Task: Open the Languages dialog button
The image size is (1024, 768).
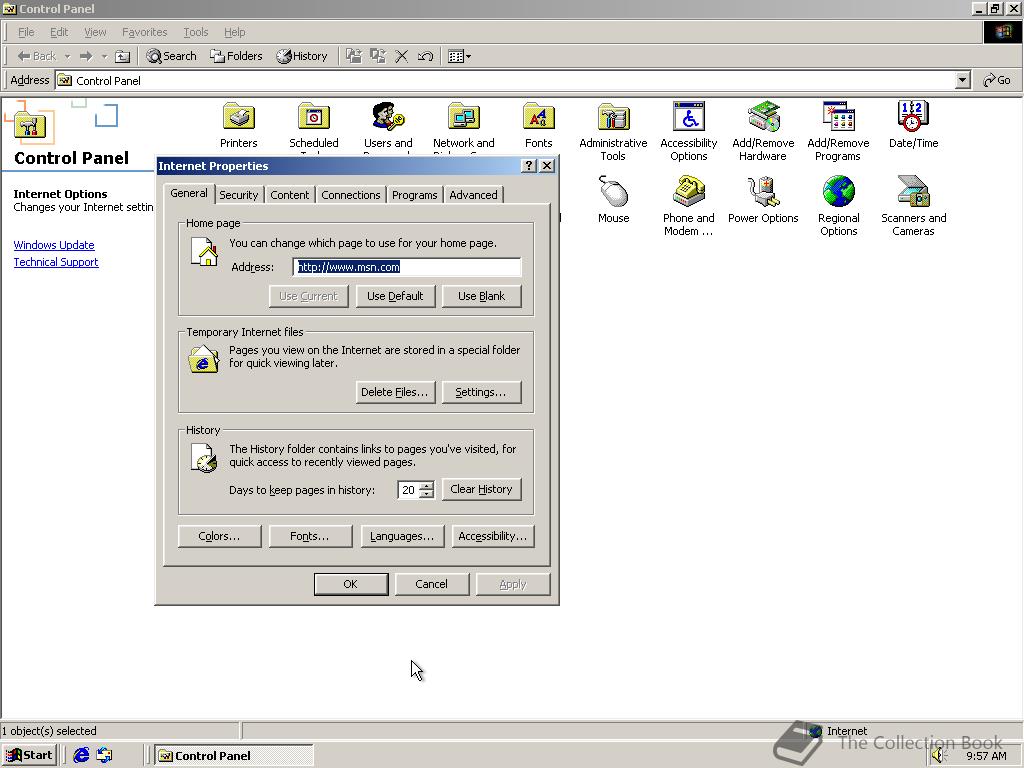Action: pyautogui.click(x=402, y=536)
